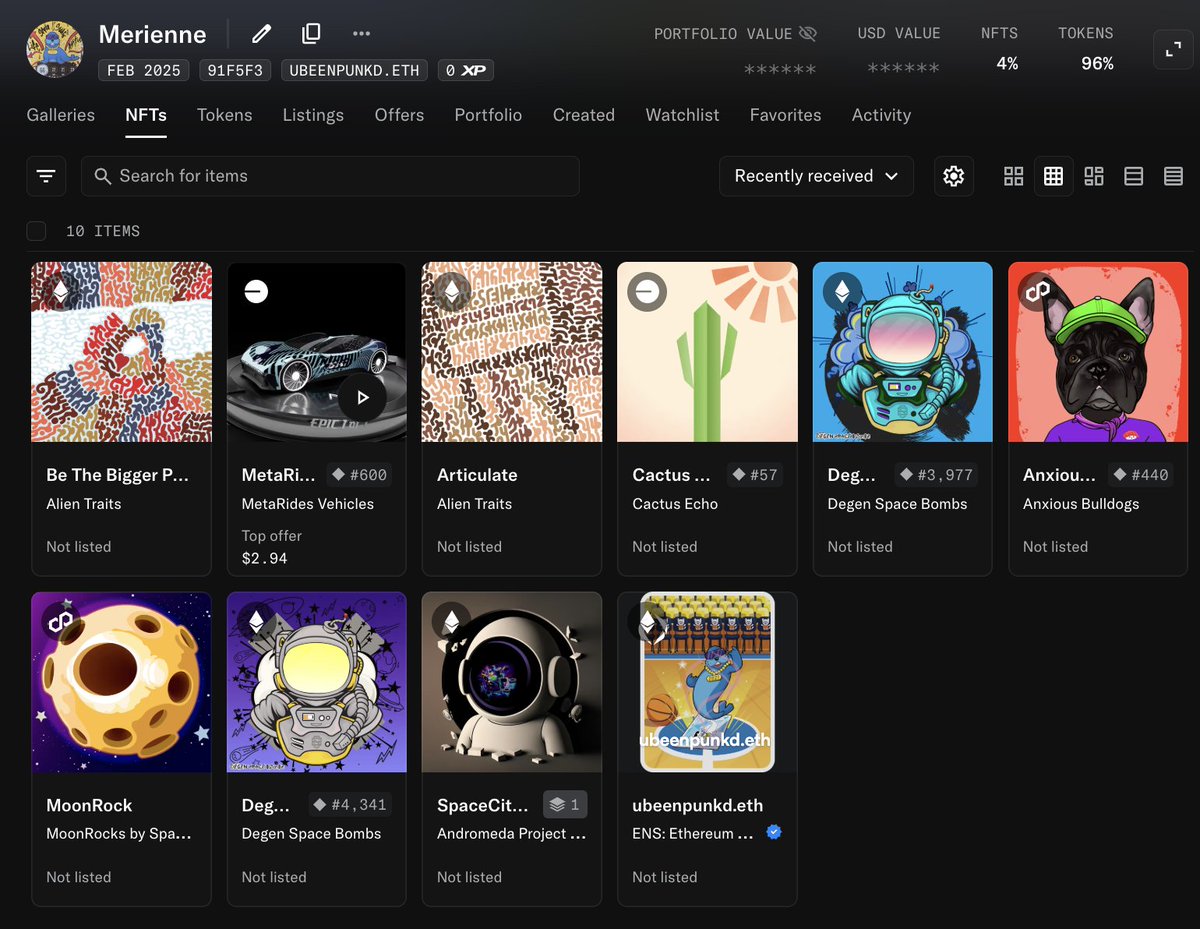This screenshot has height=929, width=1200.
Task: Click token number #440 label
Action: pyautogui.click(x=1140, y=475)
